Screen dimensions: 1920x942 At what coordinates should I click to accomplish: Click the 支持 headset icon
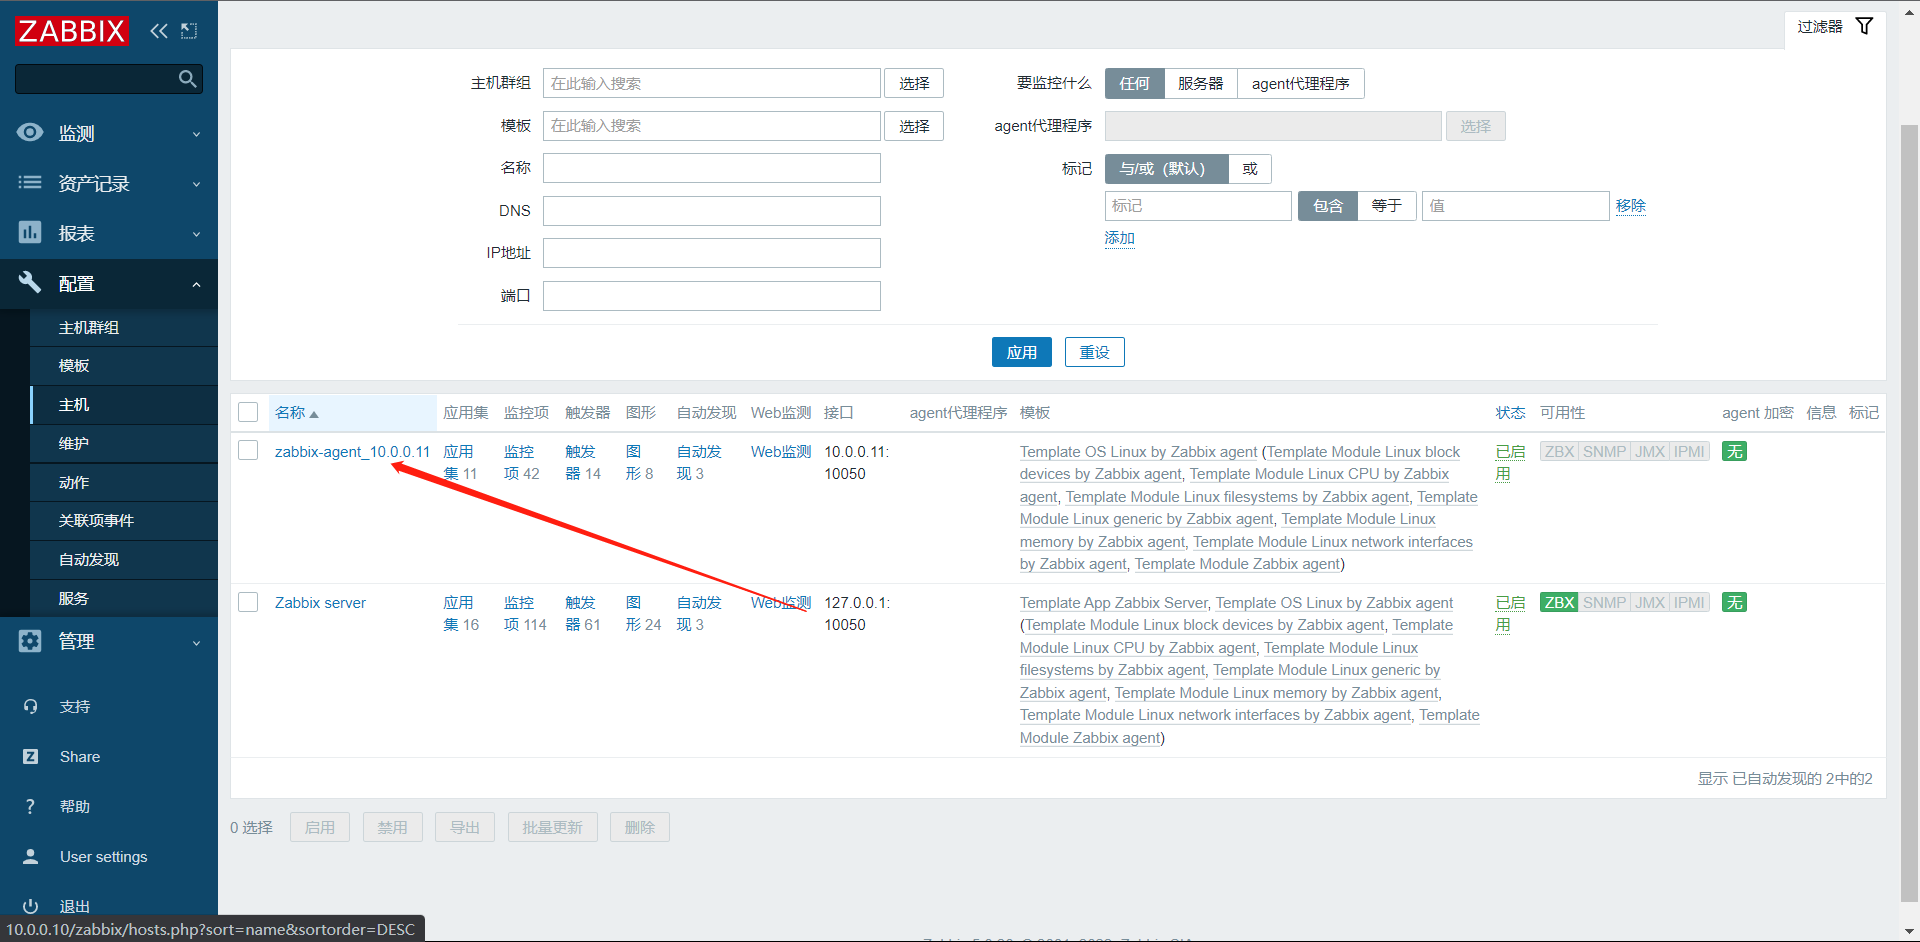point(30,707)
